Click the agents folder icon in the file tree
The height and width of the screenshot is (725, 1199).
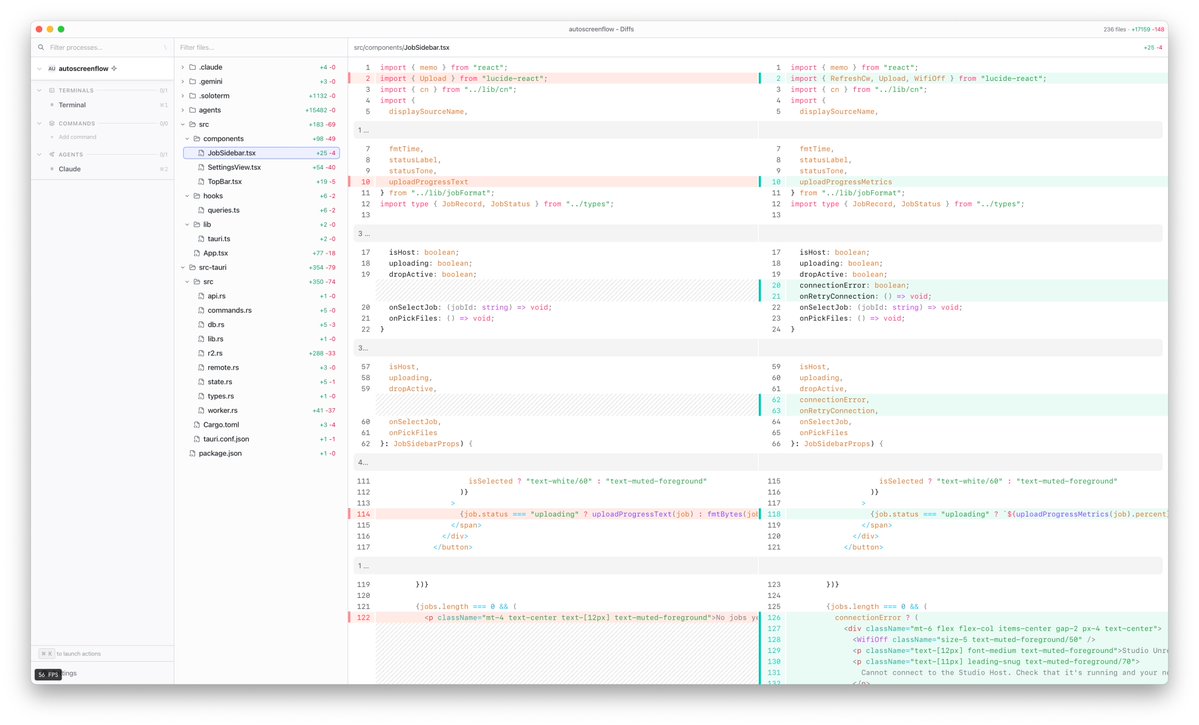tap(193, 110)
